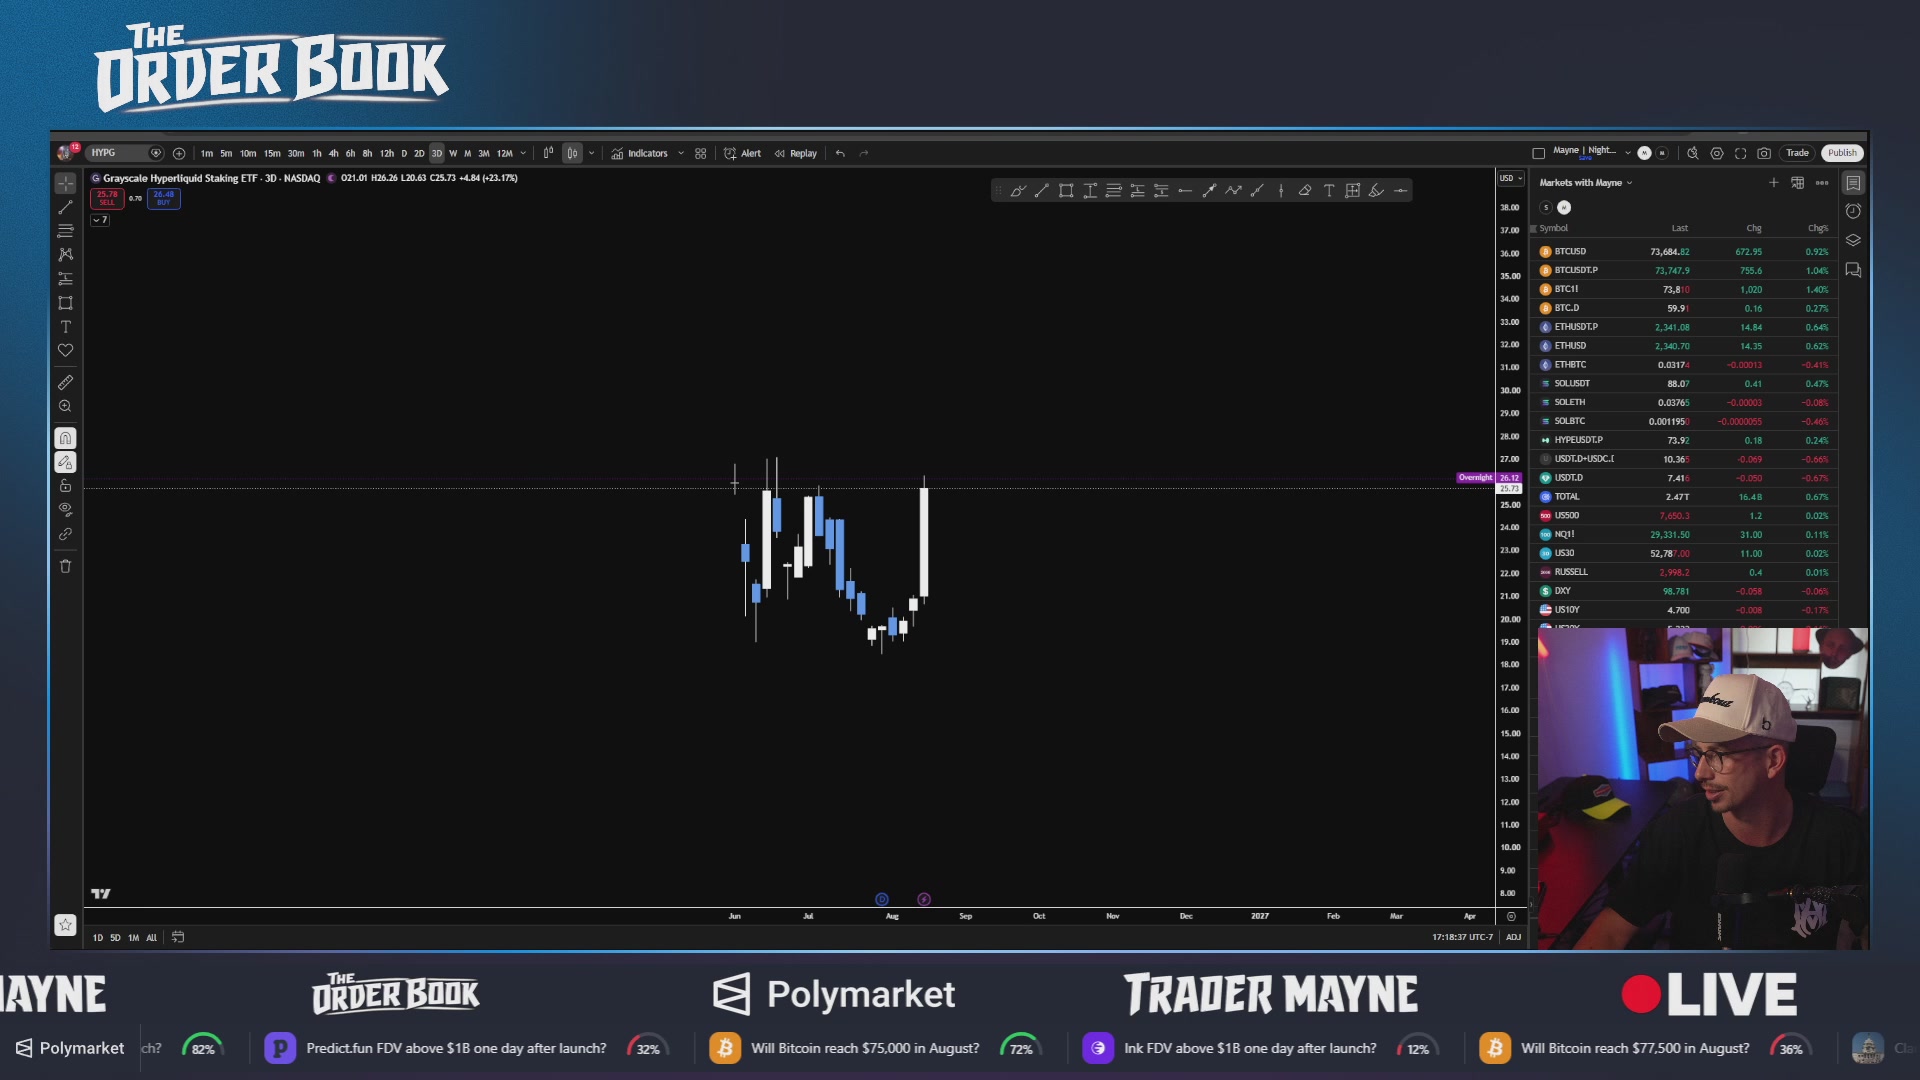The image size is (1920, 1080).
Task: Start bar Replay mode
Action: (x=796, y=153)
